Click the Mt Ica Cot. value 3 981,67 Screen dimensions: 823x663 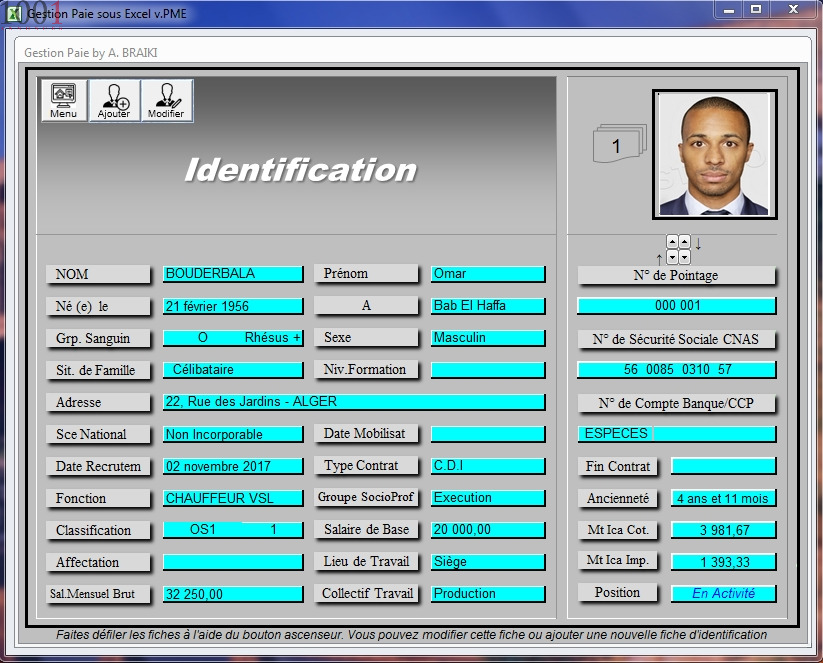(723, 530)
